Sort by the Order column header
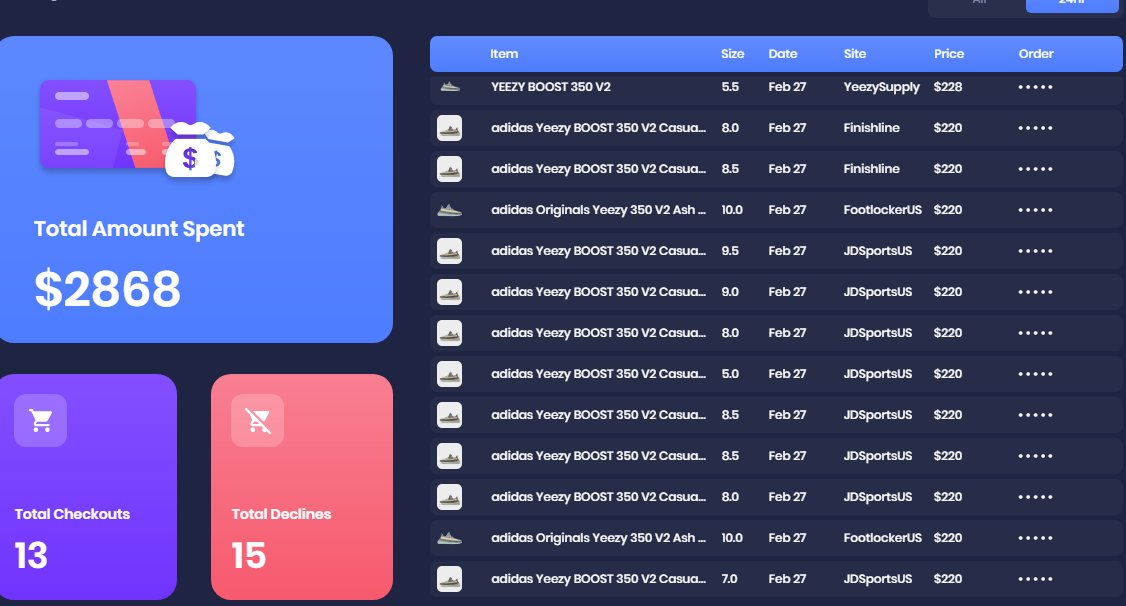Screen dimensions: 1126x606 click(x=1036, y=54)
